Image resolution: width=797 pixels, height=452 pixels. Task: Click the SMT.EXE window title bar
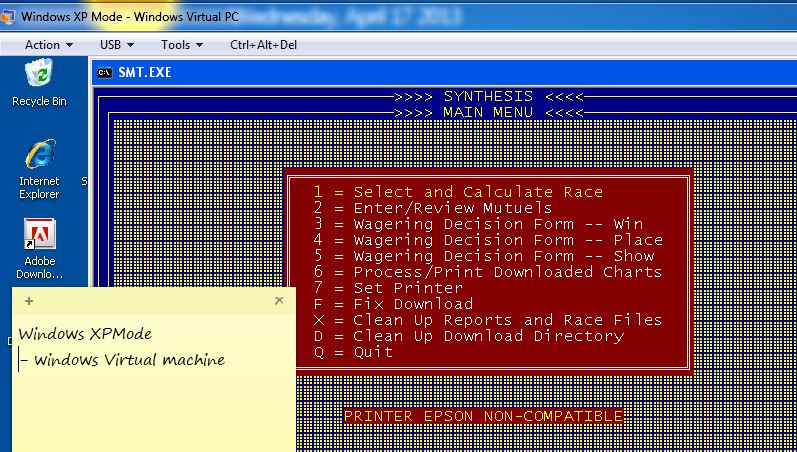(x=444, y=73)
